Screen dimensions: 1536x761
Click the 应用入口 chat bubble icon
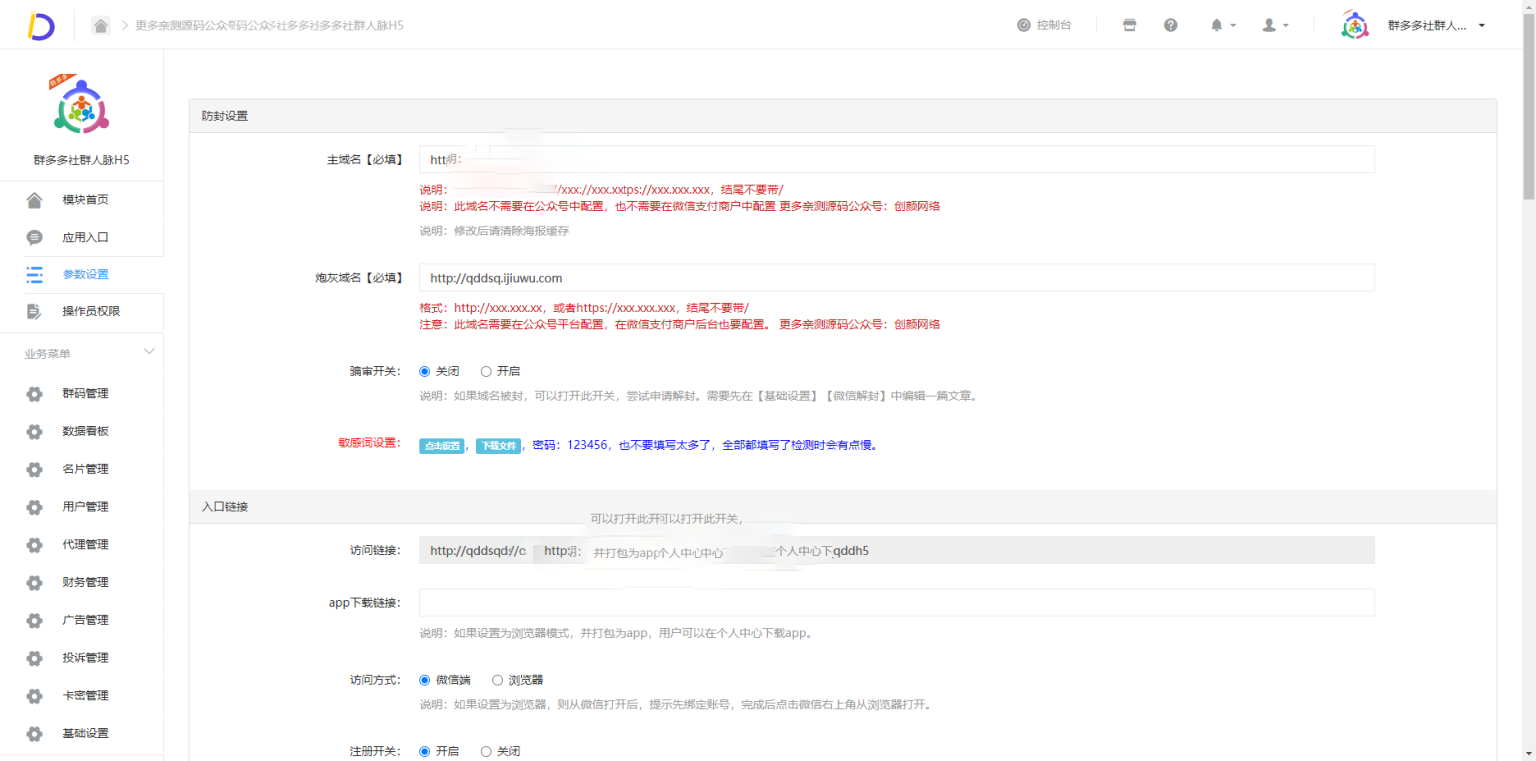tap(35, 238)
